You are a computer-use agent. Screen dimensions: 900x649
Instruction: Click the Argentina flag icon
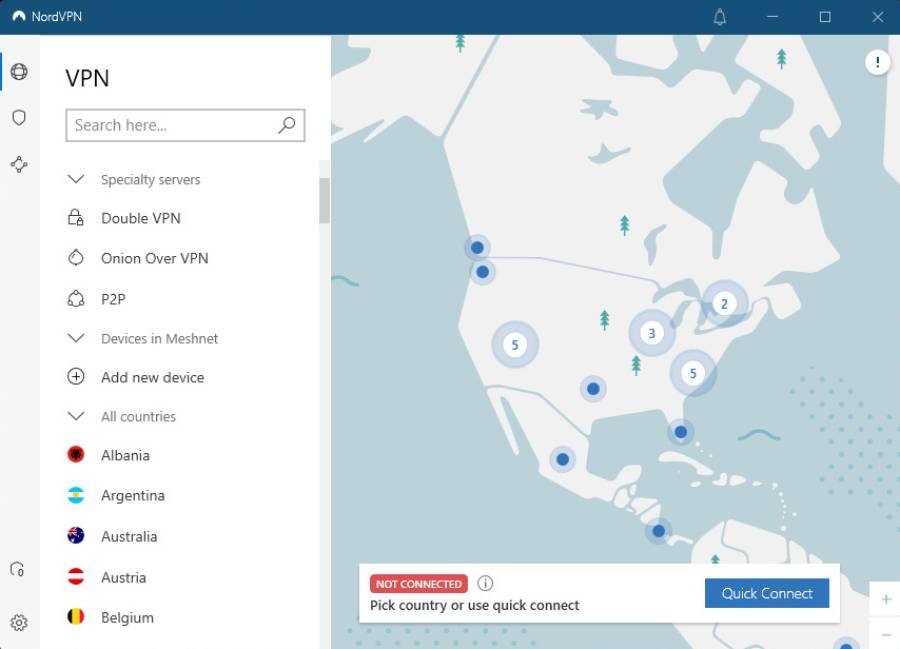pyautogui.click(x=76, y=495)
